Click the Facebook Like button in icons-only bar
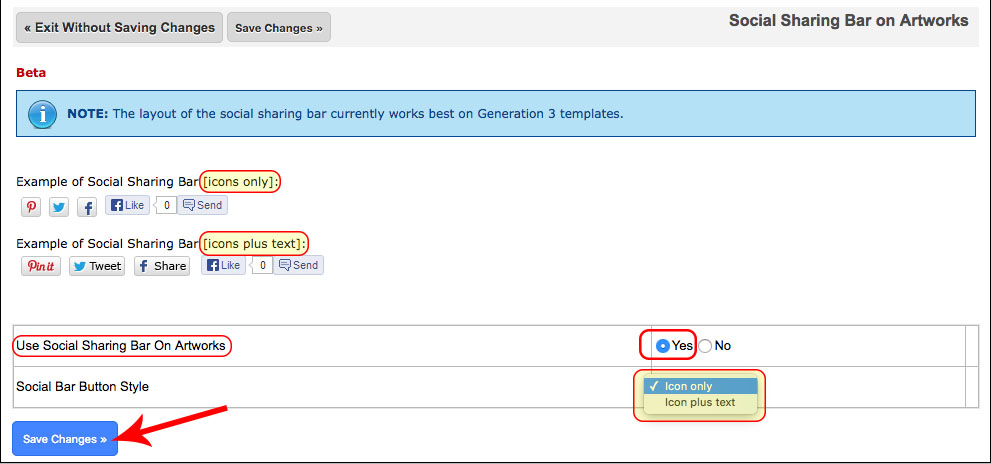The width and height of the screenshot is (991, 464). point(127,205)
